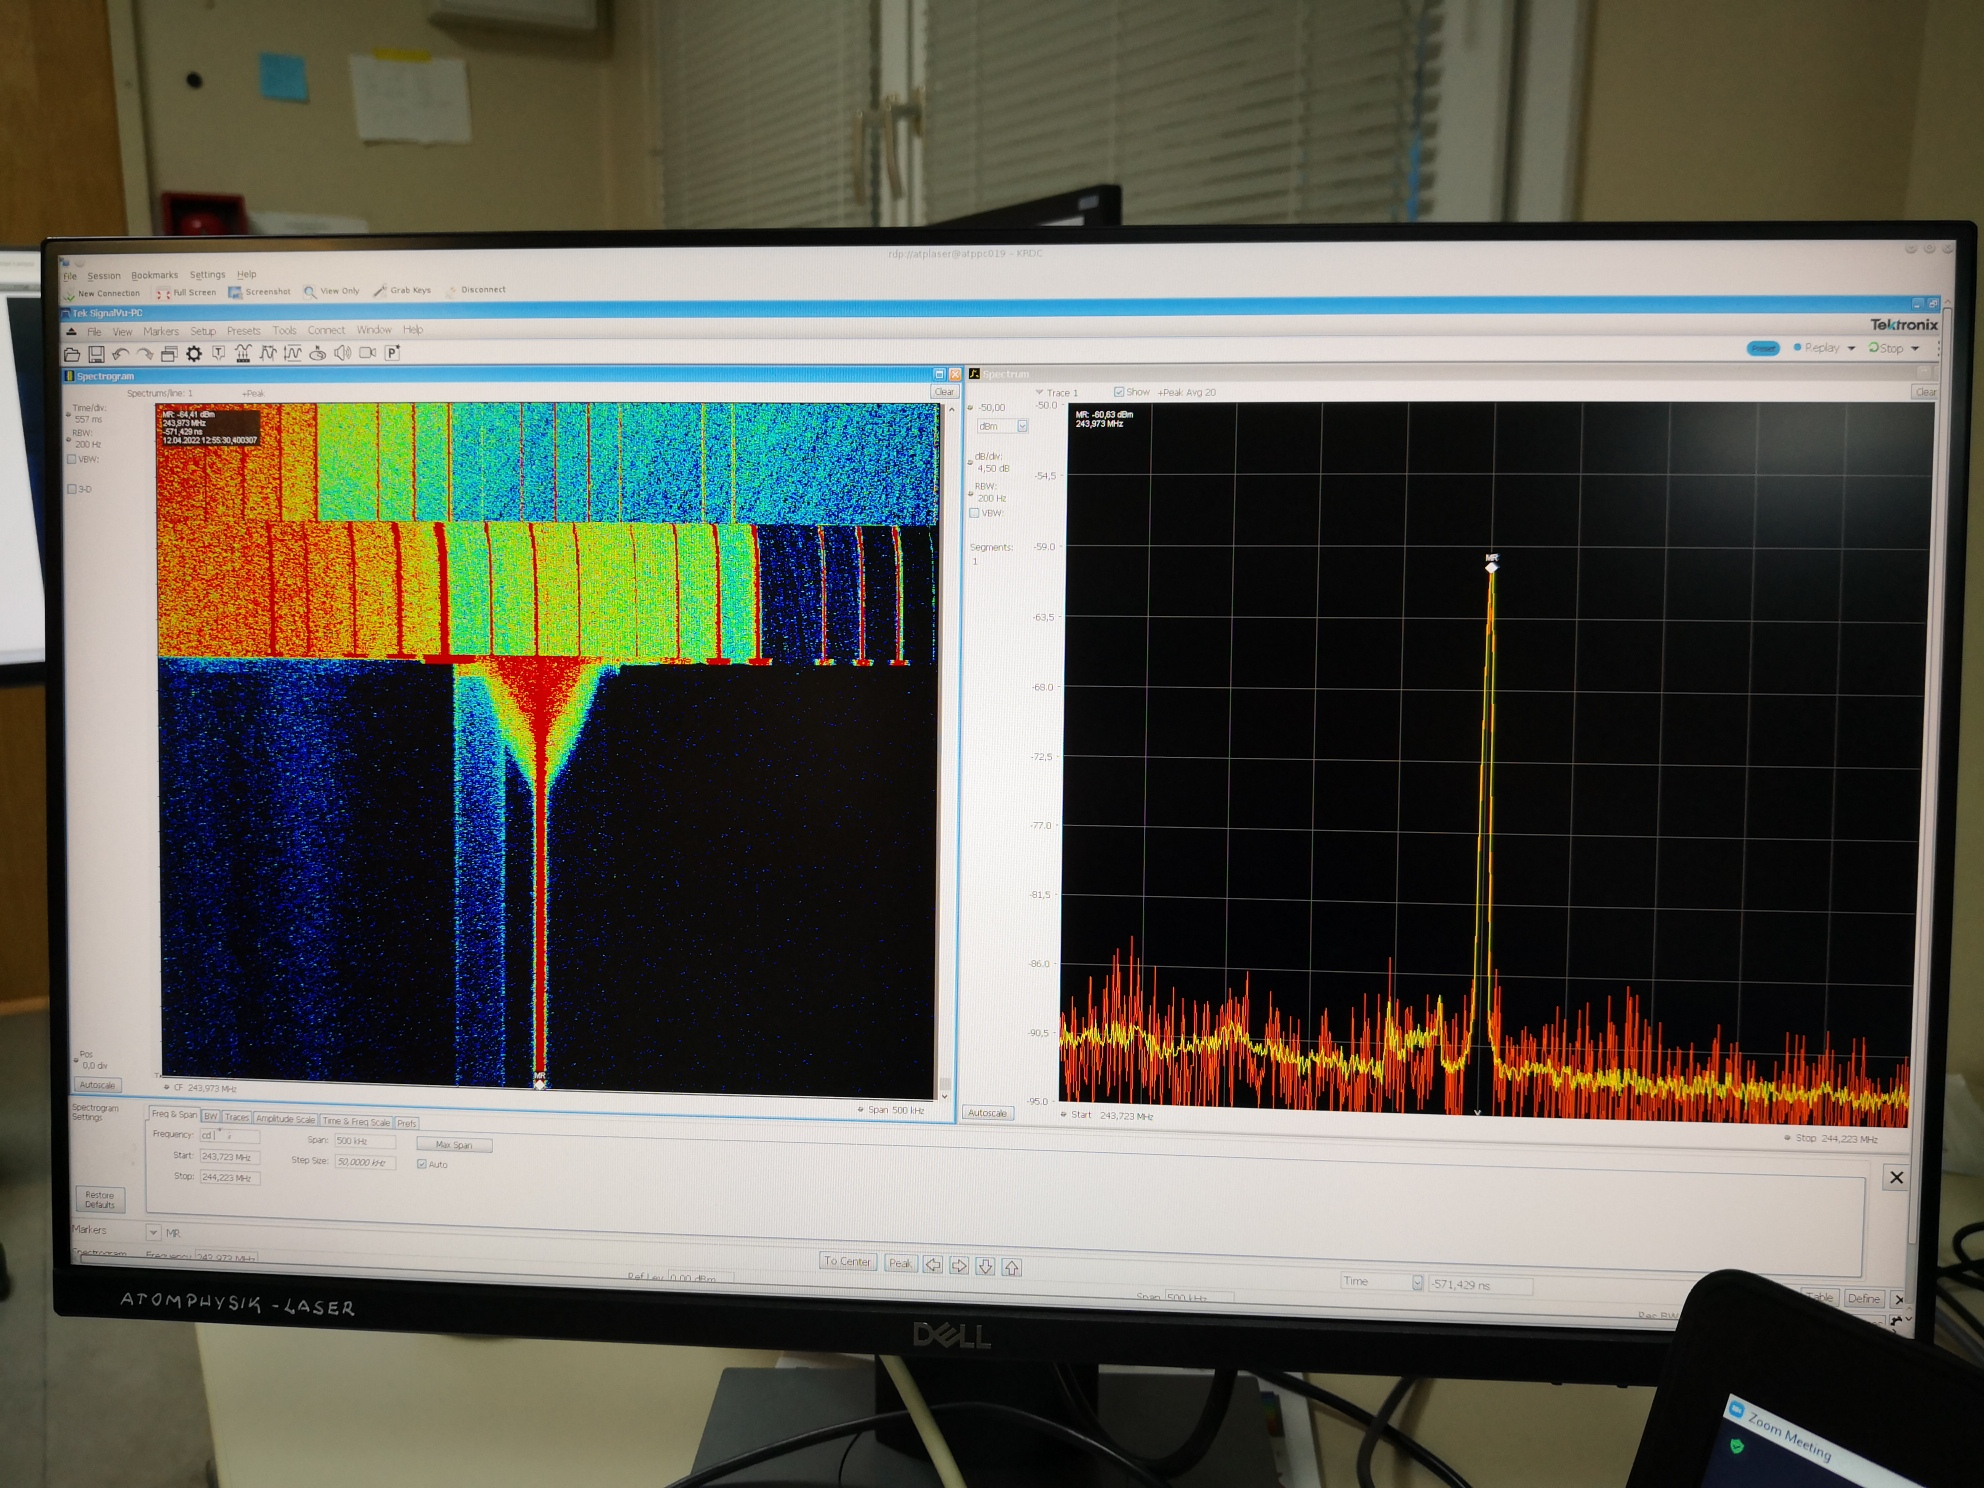Toggle View Only mode in KRDC toolbar
1984x1488 pixels.
click(x=332, y=291)
